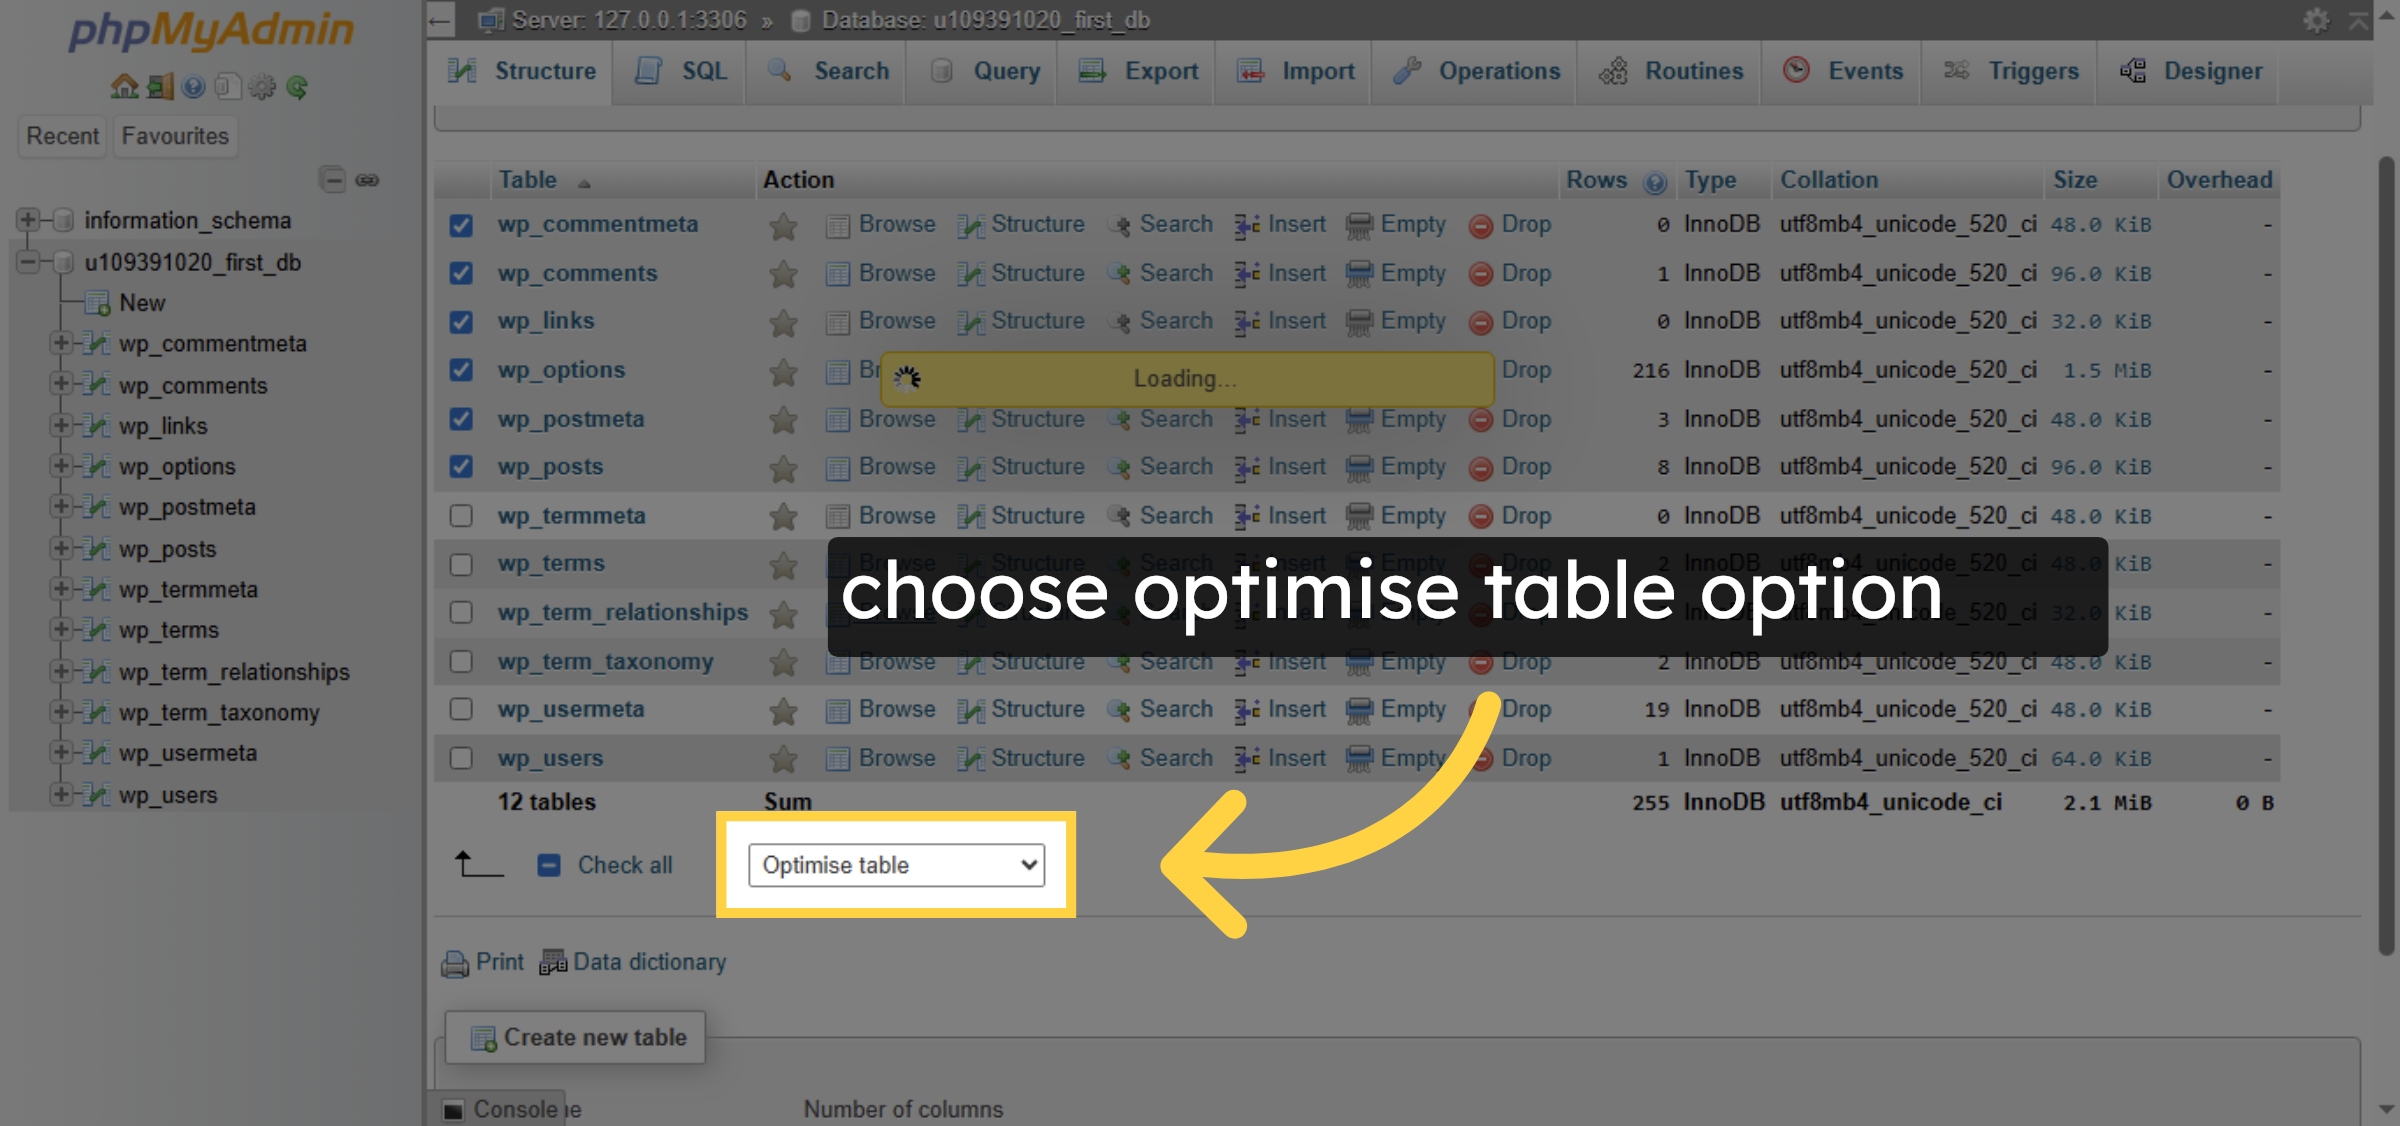
Task: Expand the wp_options tree item
Action: 61,466
